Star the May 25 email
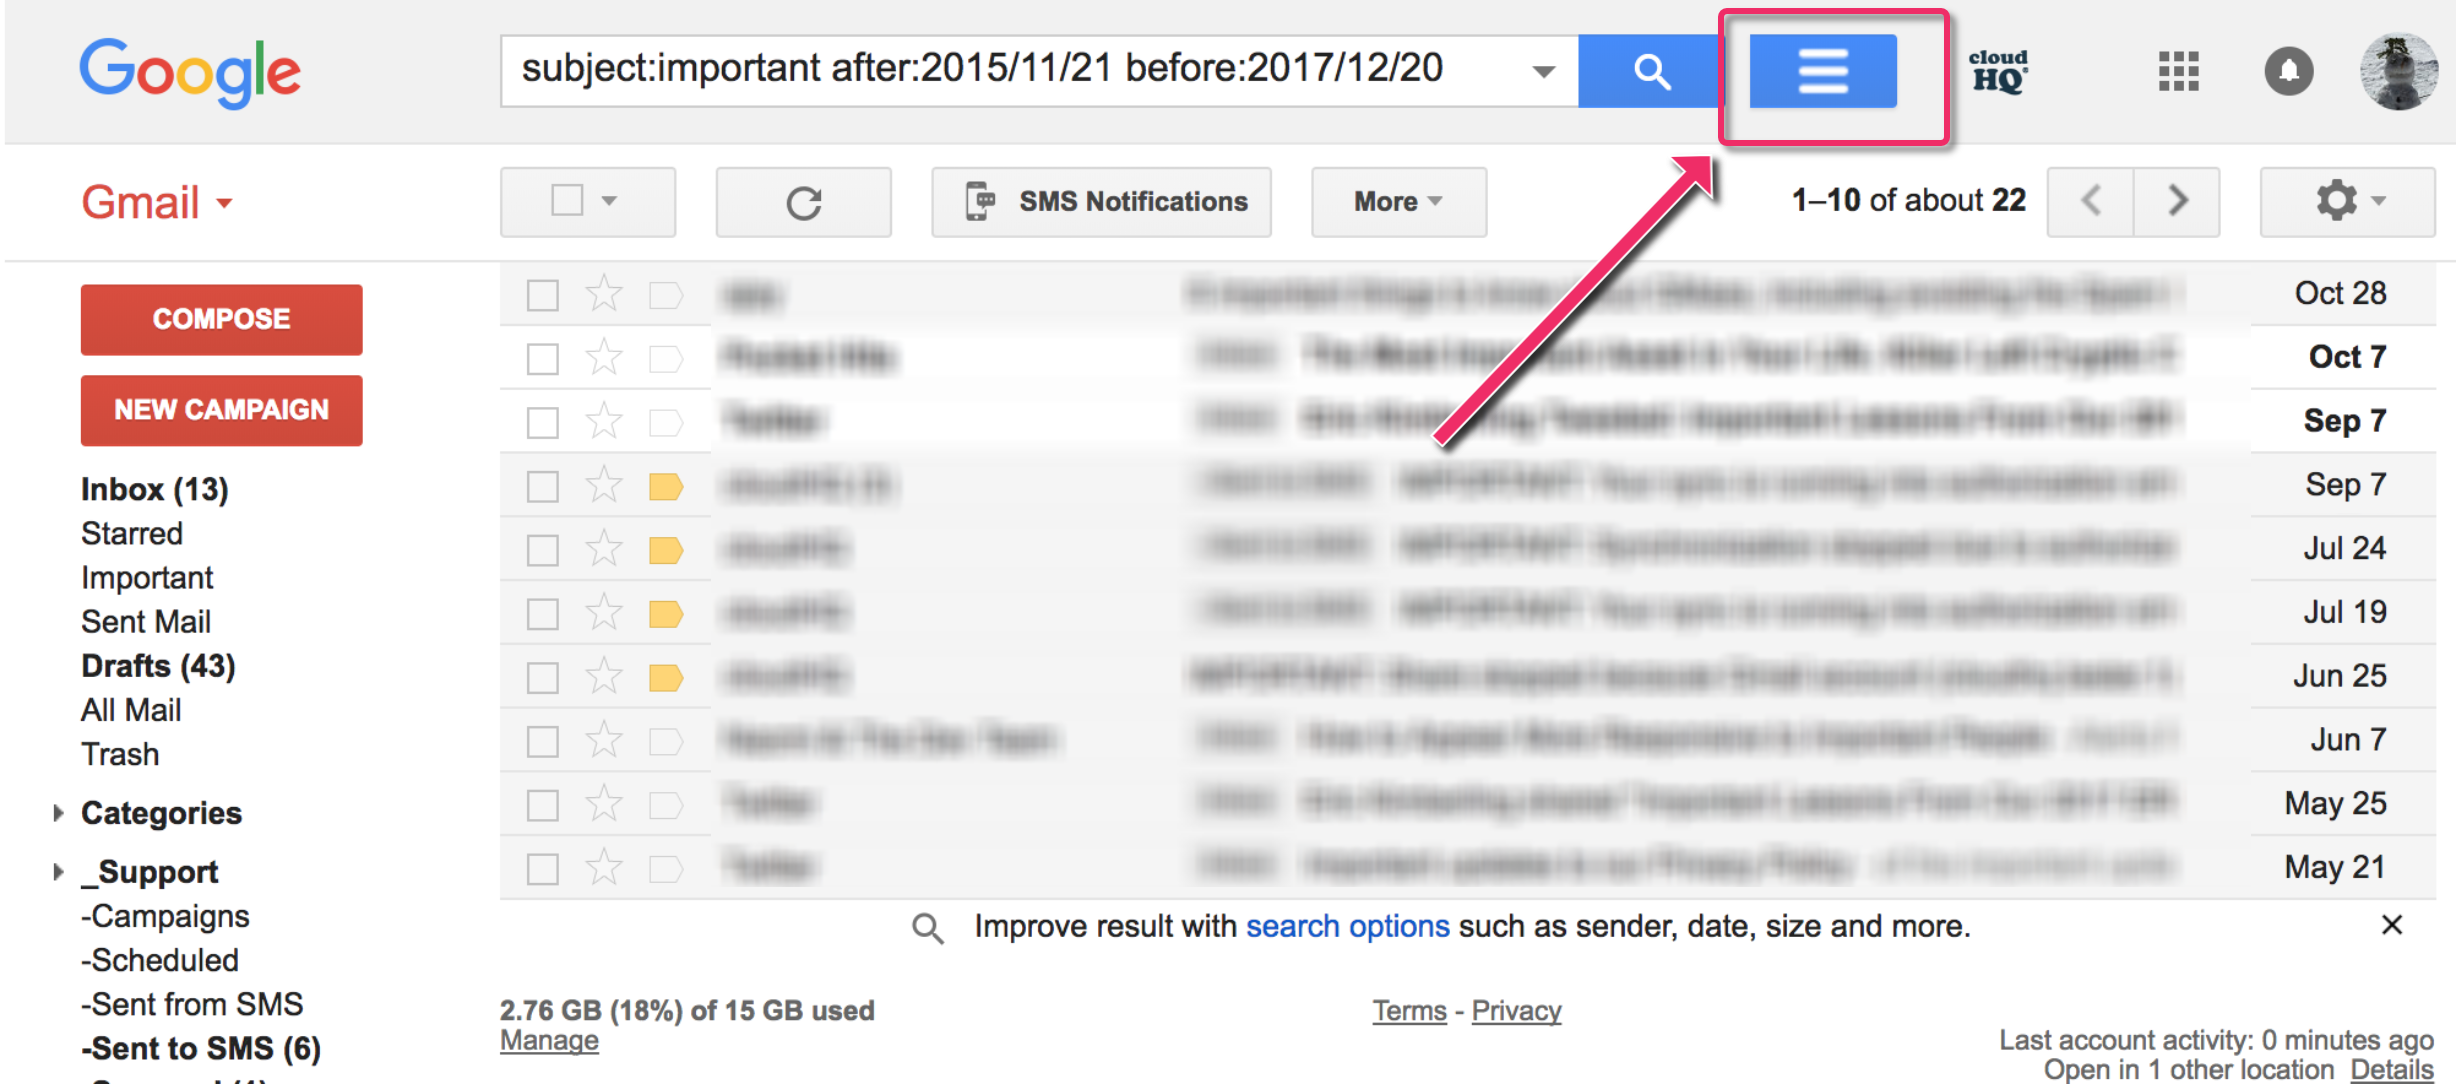2456x1084 pixels. coord(604,804)
